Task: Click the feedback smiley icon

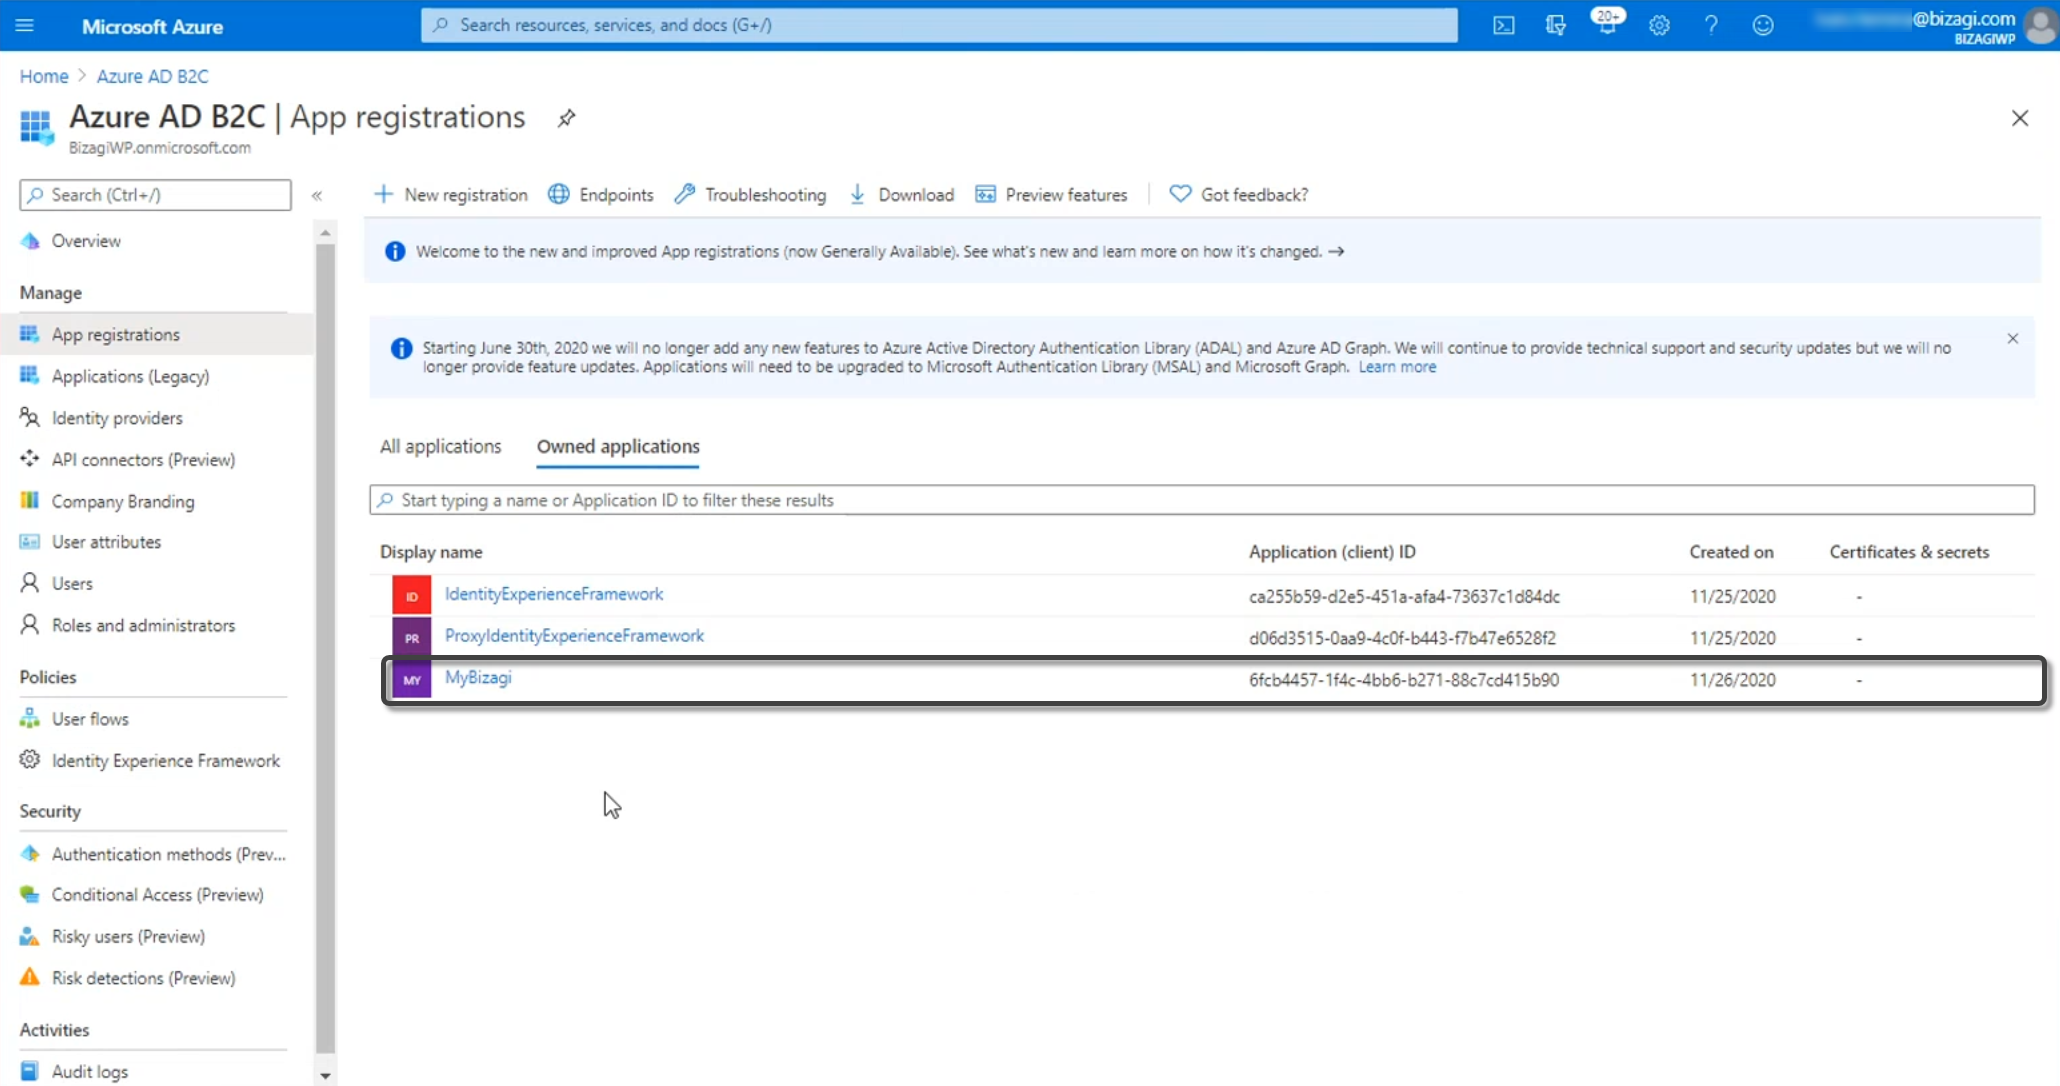Action: pos(1763,25)
